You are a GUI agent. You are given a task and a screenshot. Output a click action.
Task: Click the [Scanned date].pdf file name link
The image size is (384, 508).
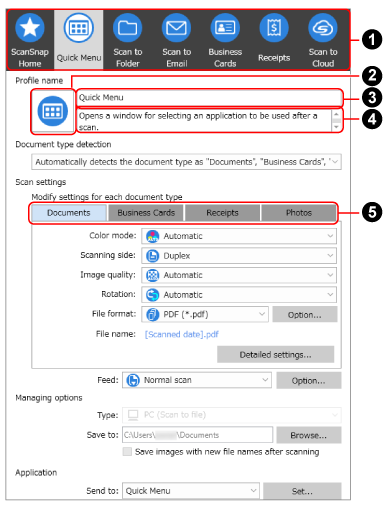point(182,334)
